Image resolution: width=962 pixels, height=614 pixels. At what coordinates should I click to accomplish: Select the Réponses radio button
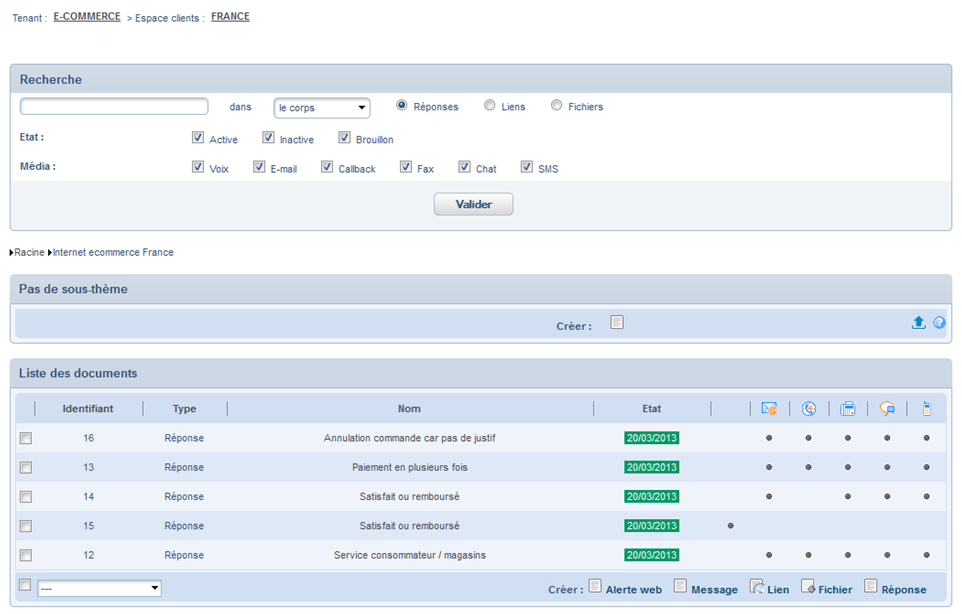pyautogui.click(x=402, y=106)
